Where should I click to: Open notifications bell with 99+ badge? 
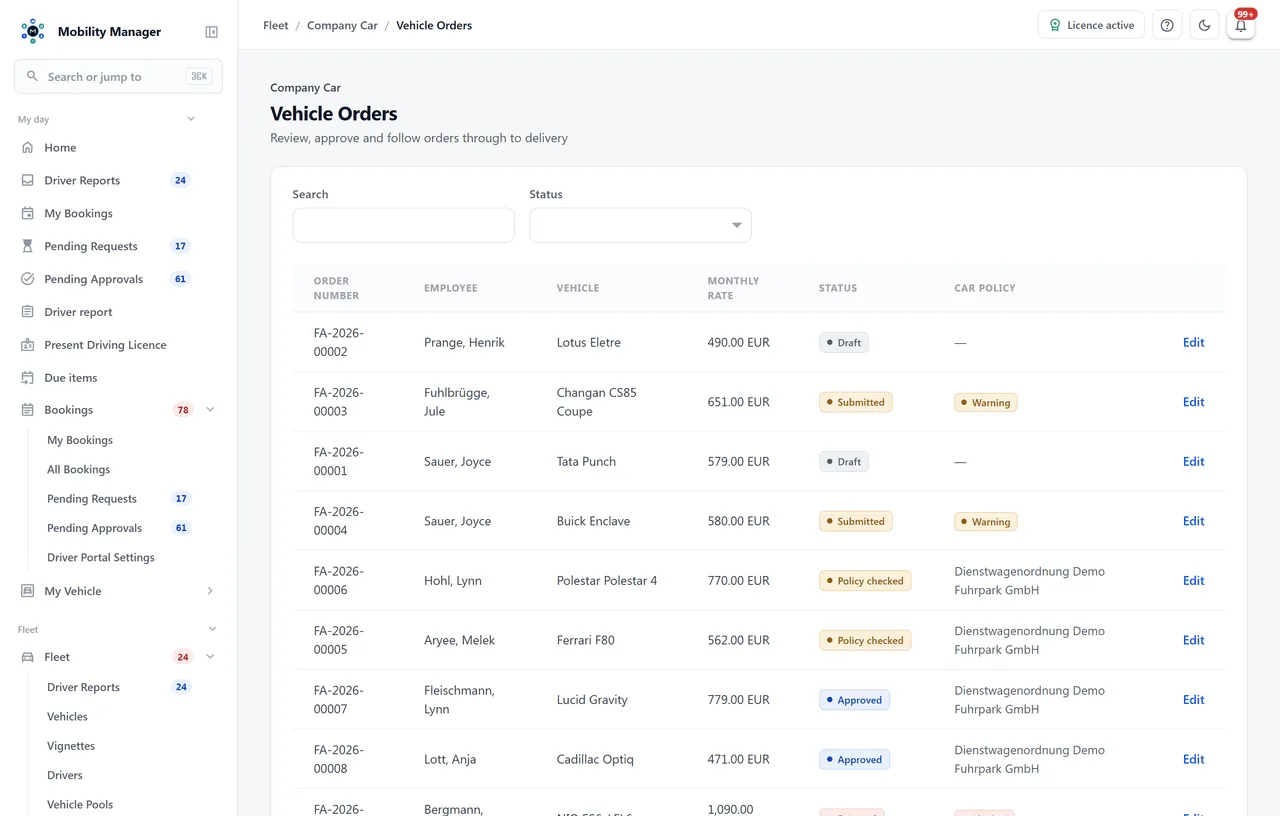pos(1241,25)
